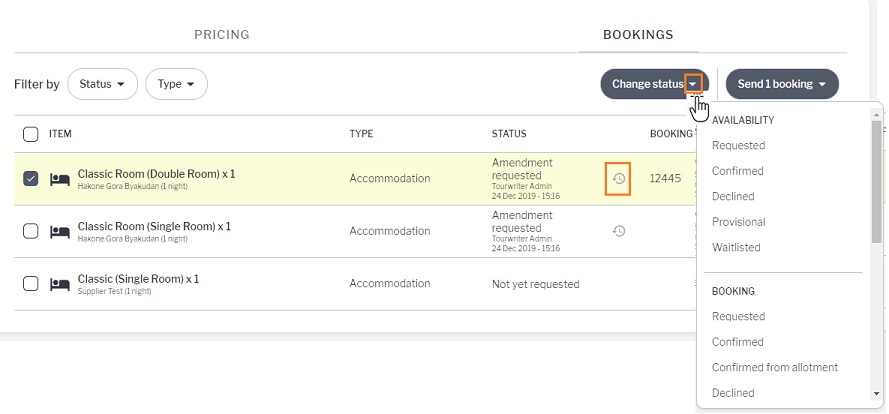Choose Waitlisted under Availability
The height and width of the screenshot is (414, 889).
point(736,247)
